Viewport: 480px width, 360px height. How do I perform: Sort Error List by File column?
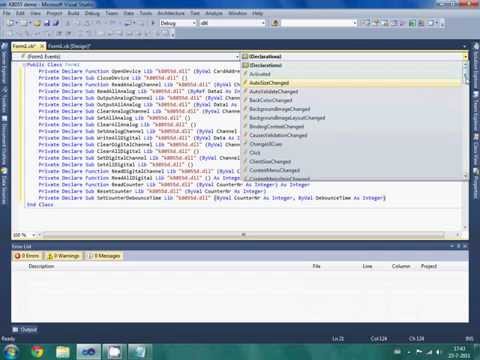click(316, 266)
